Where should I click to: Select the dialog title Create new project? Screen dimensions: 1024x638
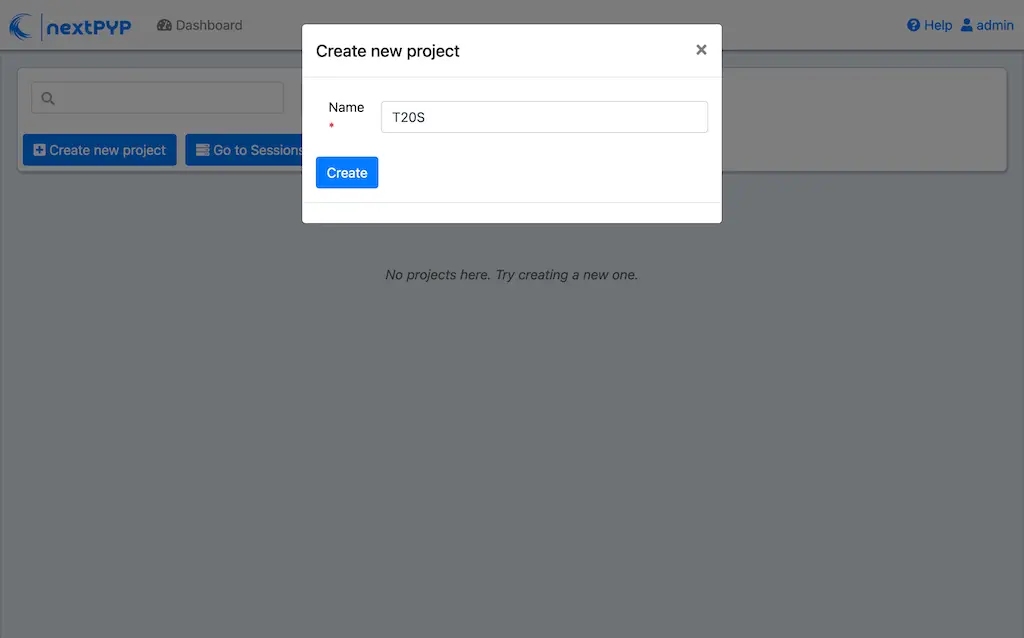coord(388,50)
